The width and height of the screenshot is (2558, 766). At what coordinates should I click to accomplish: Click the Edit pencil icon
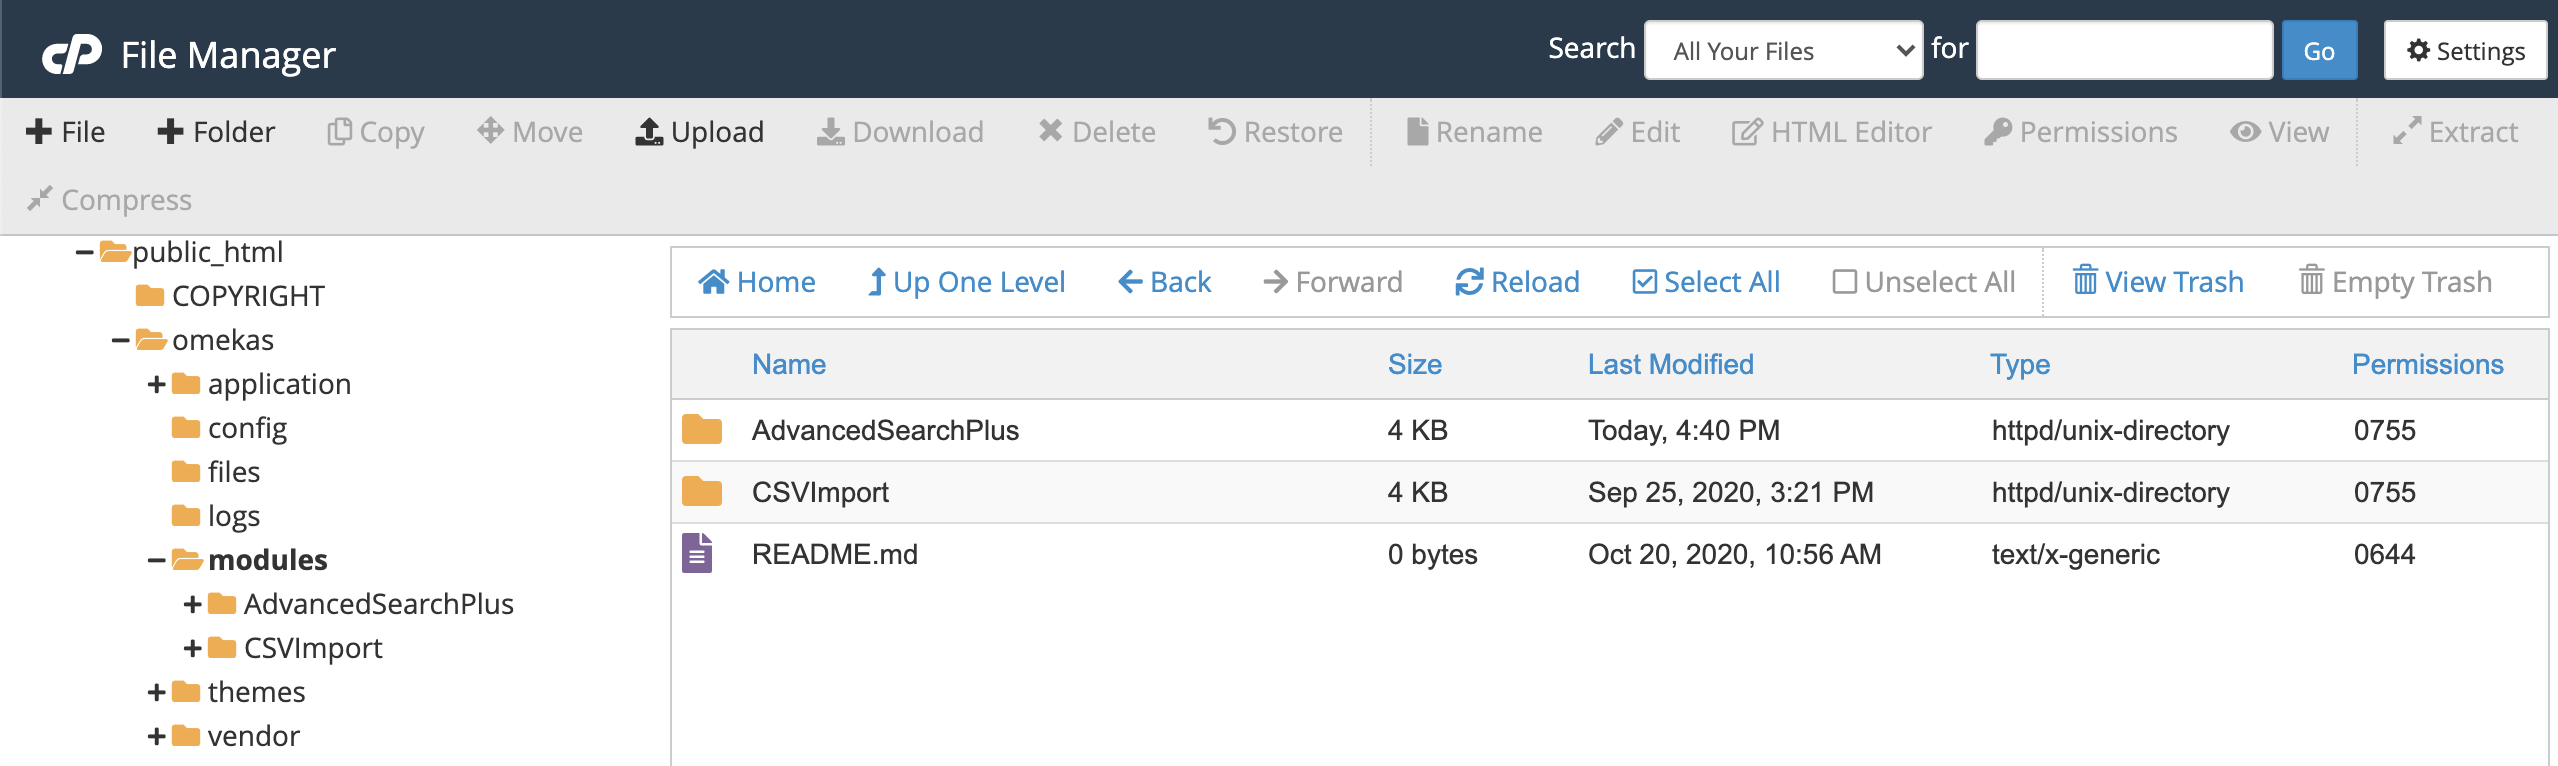[x=1608, y=132]
